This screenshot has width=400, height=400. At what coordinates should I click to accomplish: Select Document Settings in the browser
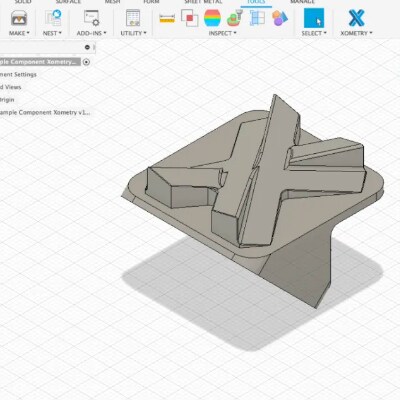18,74
